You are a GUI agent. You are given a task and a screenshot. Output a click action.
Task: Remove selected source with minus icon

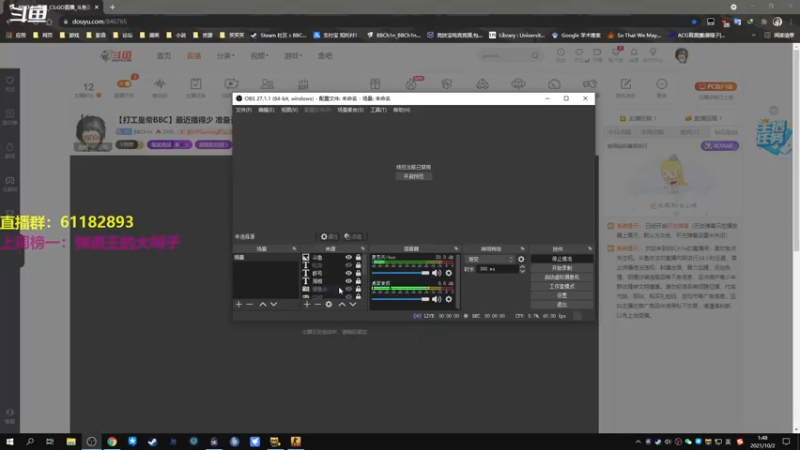(x=318, y=305)
